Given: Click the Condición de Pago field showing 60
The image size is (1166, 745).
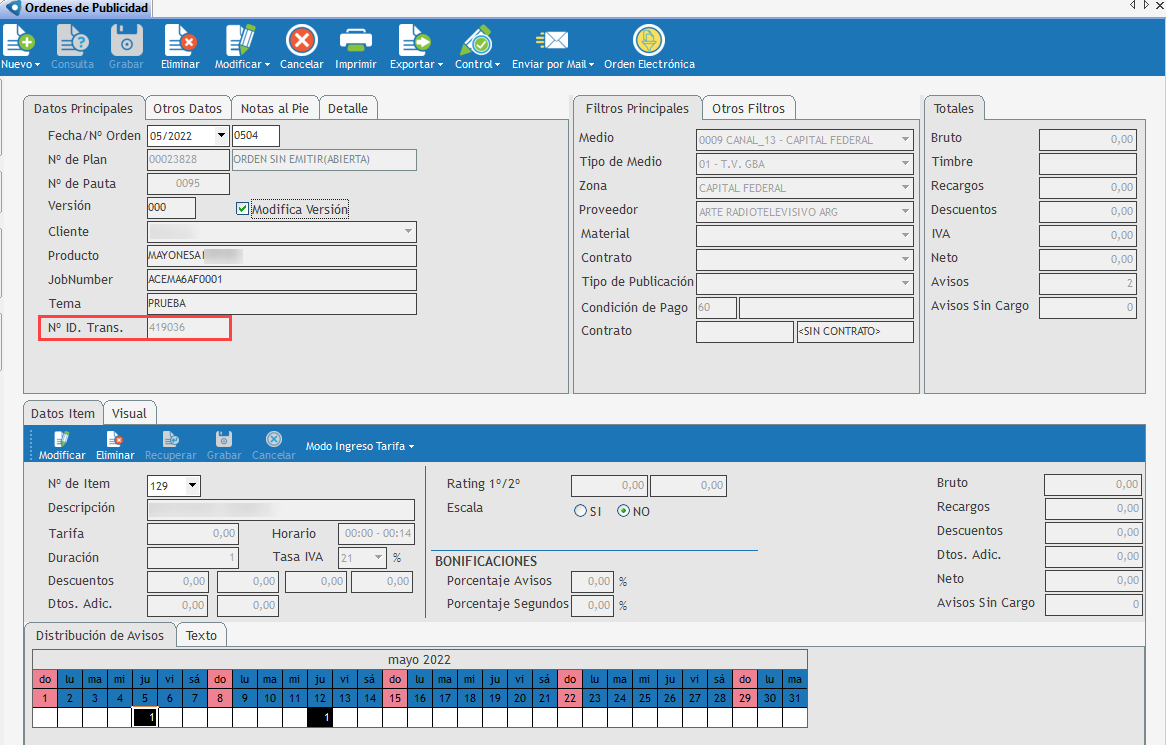Looking at the screenshot, I should click(716, 308).
